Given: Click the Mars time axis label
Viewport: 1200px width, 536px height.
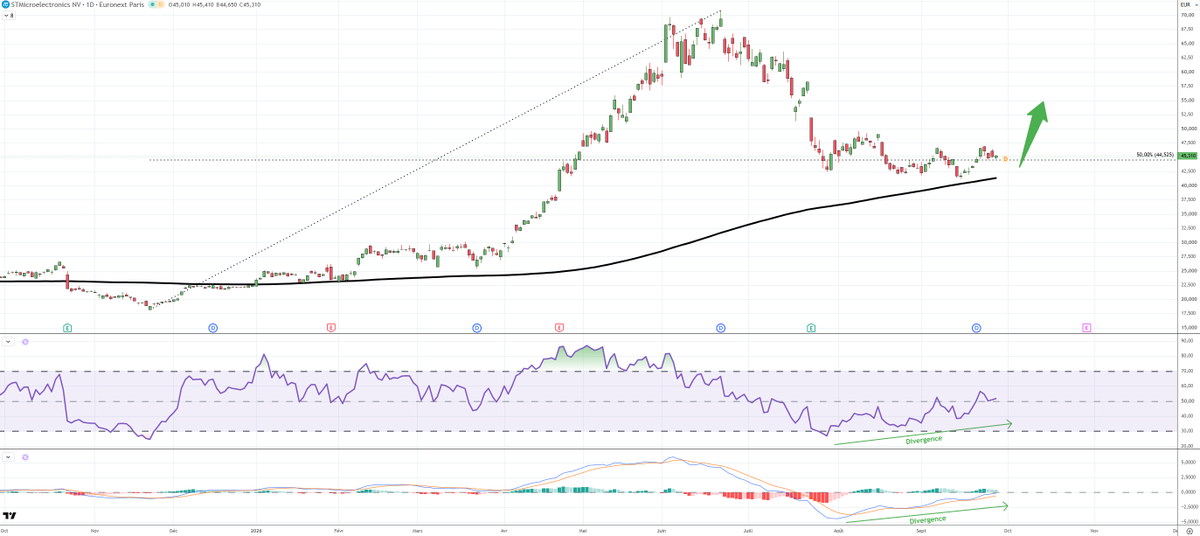Looking at the screenshot, I should pyautogui.click(x=417, y=531).
